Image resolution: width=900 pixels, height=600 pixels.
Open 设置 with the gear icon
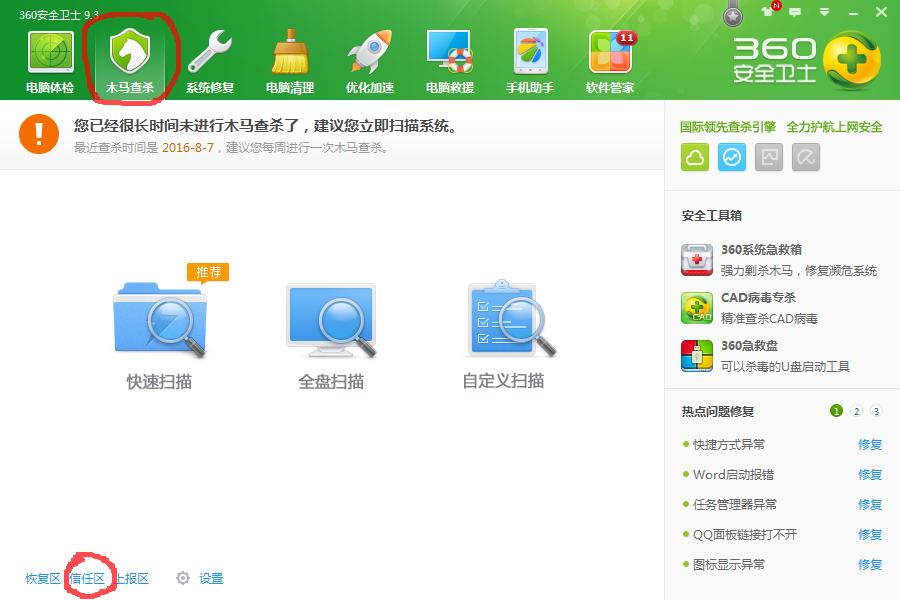[x=200, y=579]
